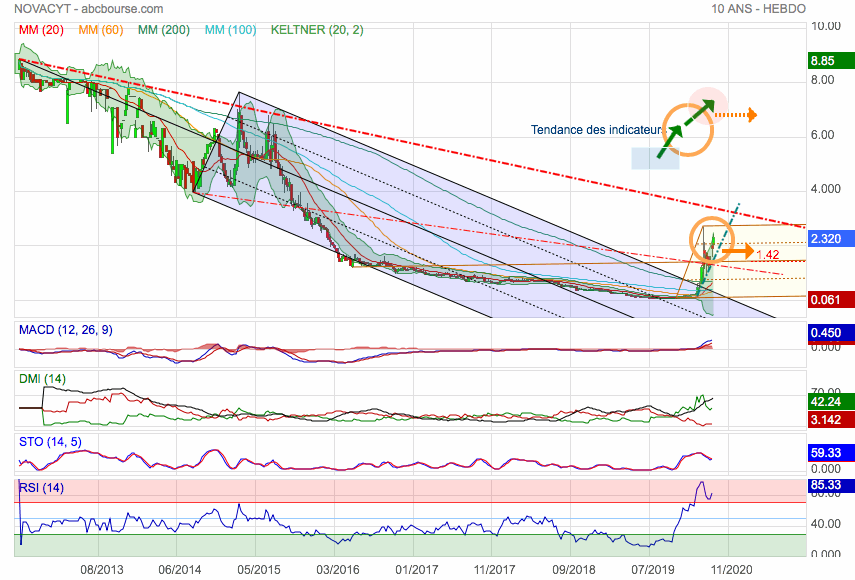Click the red 1.42 target value

(768, 255)
